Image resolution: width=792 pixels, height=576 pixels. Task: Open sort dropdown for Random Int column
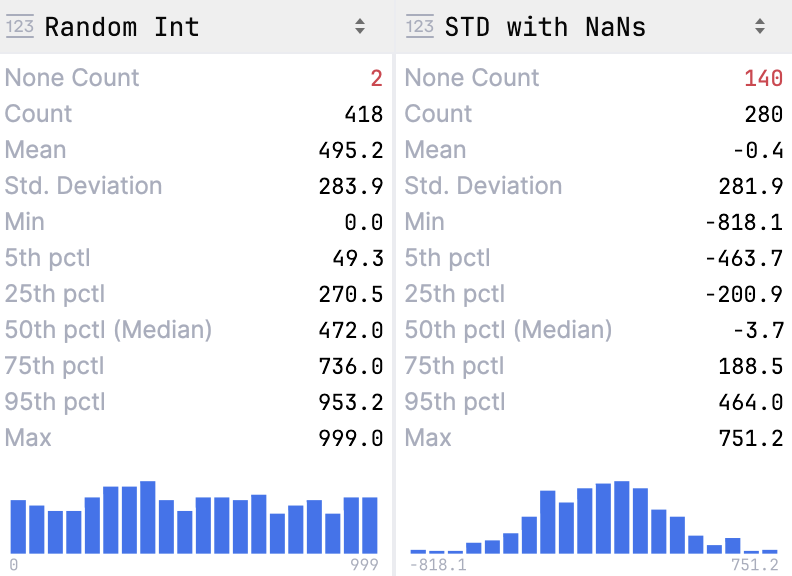[360, 27]
